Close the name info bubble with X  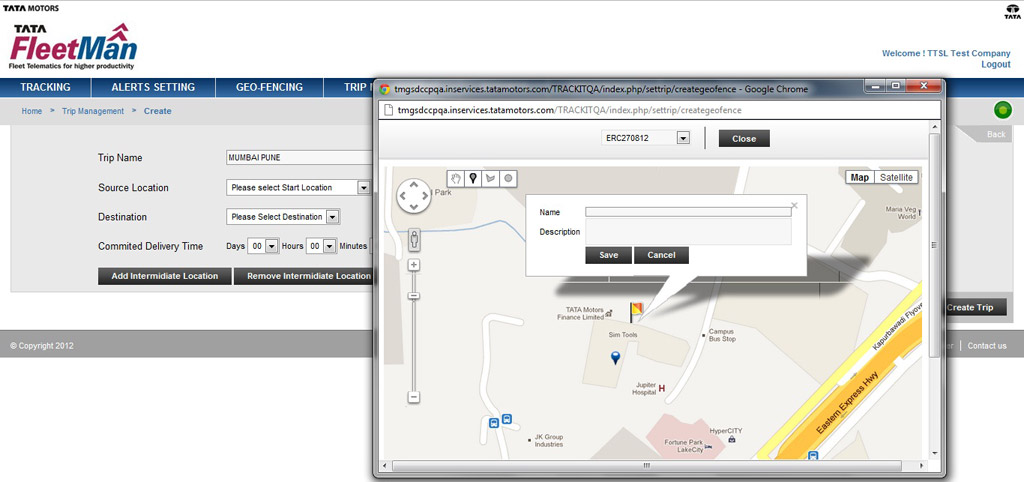click(x=794, y=205)
